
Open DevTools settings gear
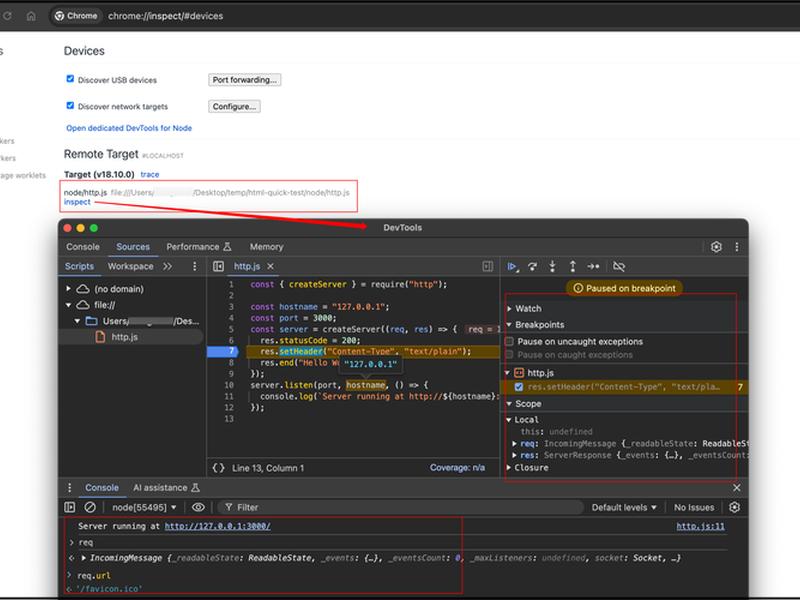click(716, 247)
